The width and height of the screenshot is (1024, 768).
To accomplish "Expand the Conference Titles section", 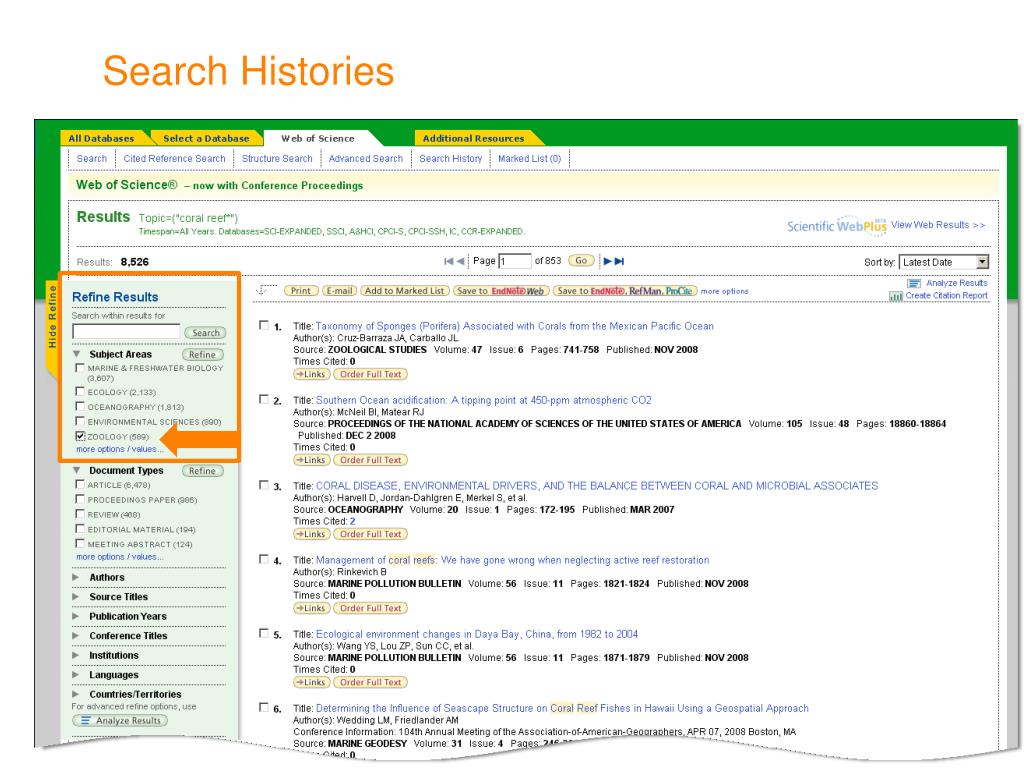I will (76, 635).
